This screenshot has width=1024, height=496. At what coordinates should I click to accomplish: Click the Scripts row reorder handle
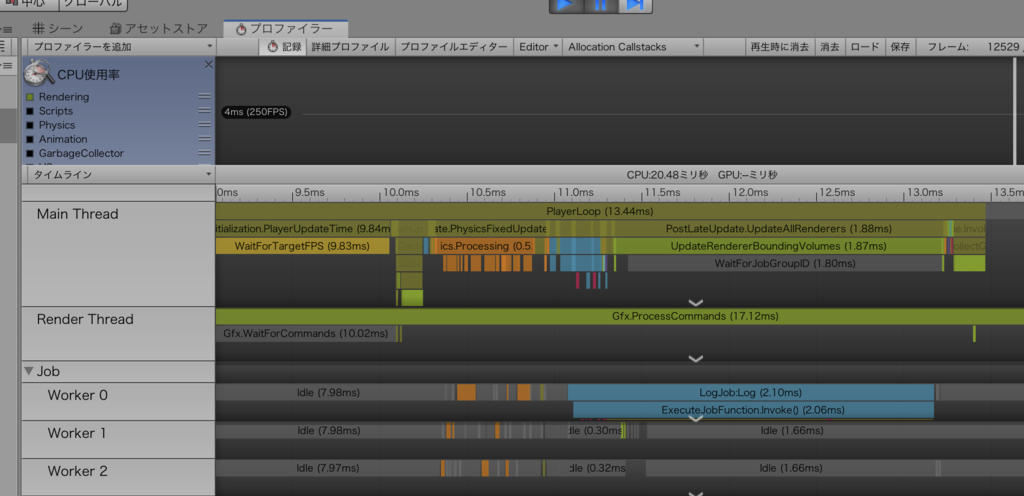204,111
